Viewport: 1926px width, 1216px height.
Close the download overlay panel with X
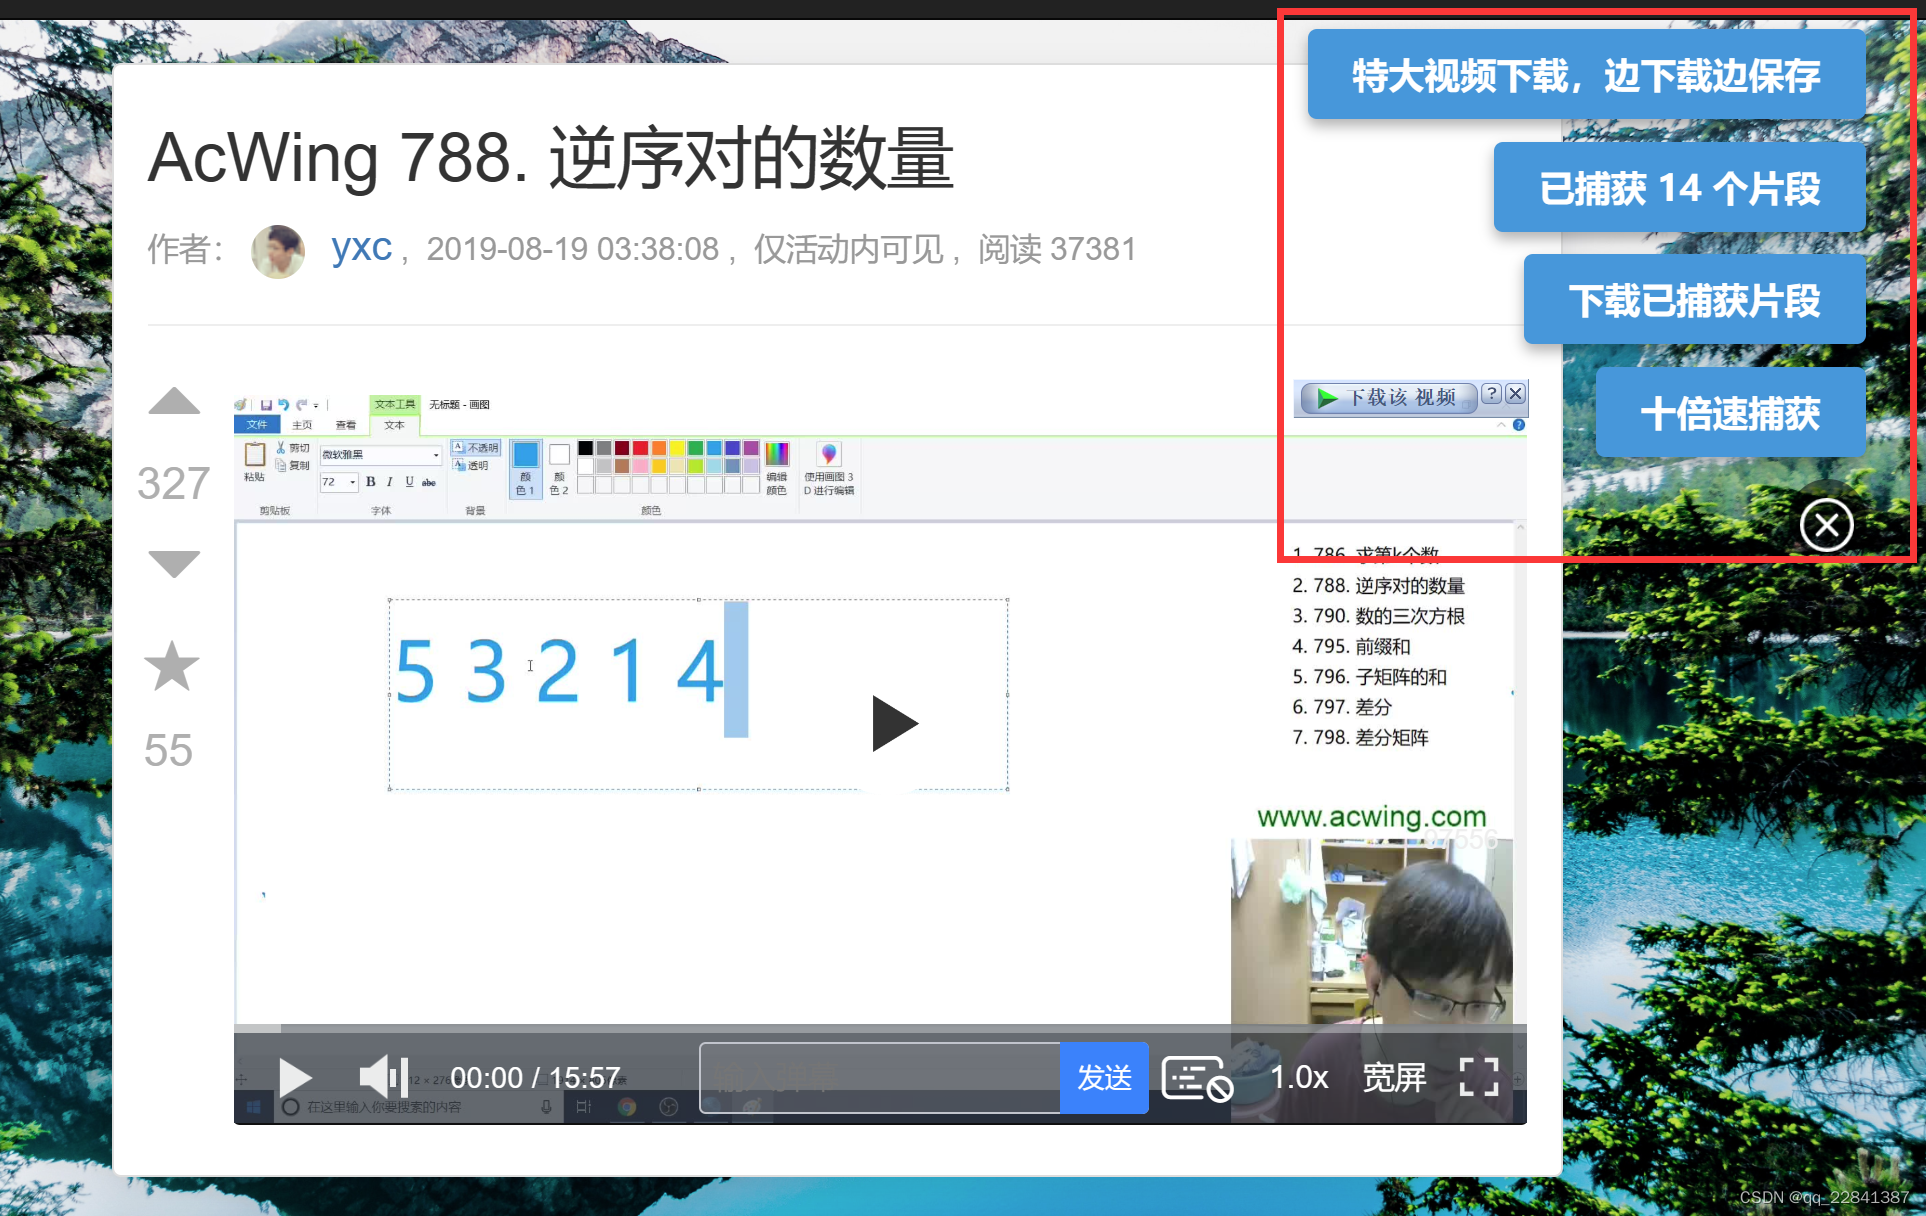click(x=1826, y=525)
